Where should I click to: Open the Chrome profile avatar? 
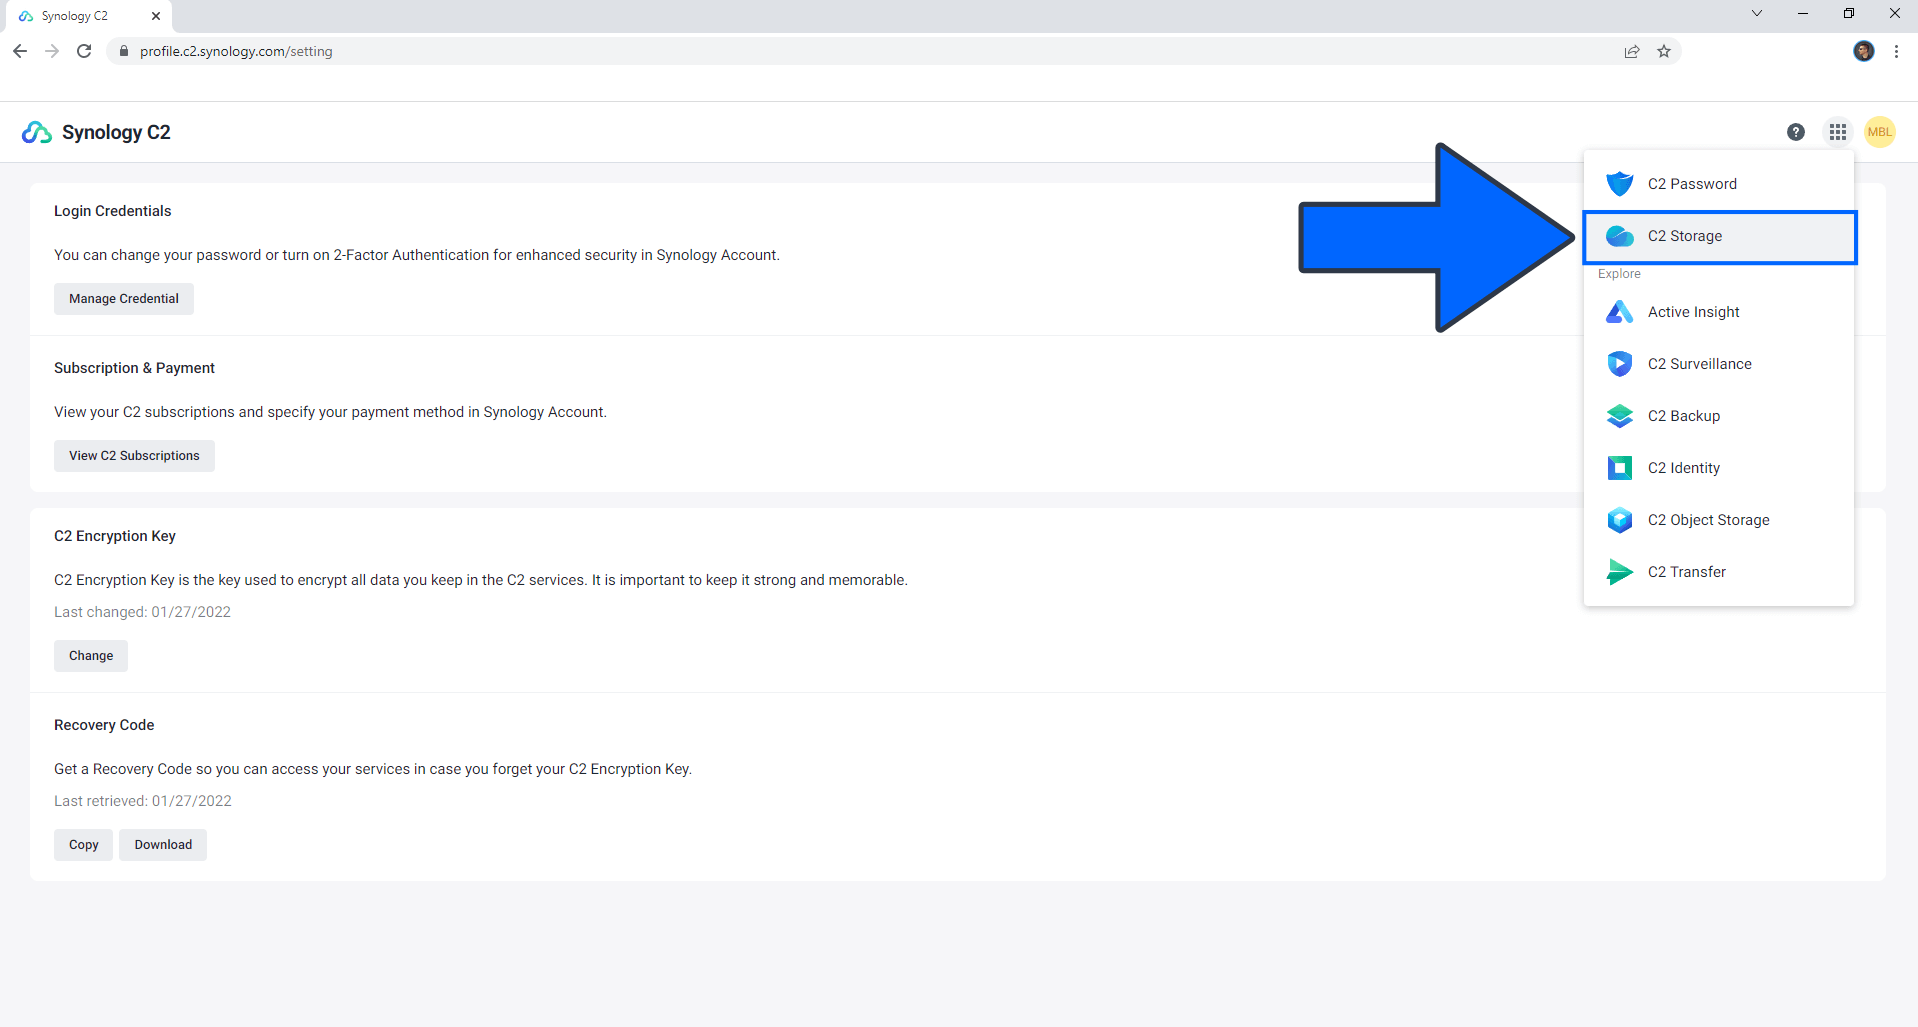pyautogui.click(x=1864, y=51)
